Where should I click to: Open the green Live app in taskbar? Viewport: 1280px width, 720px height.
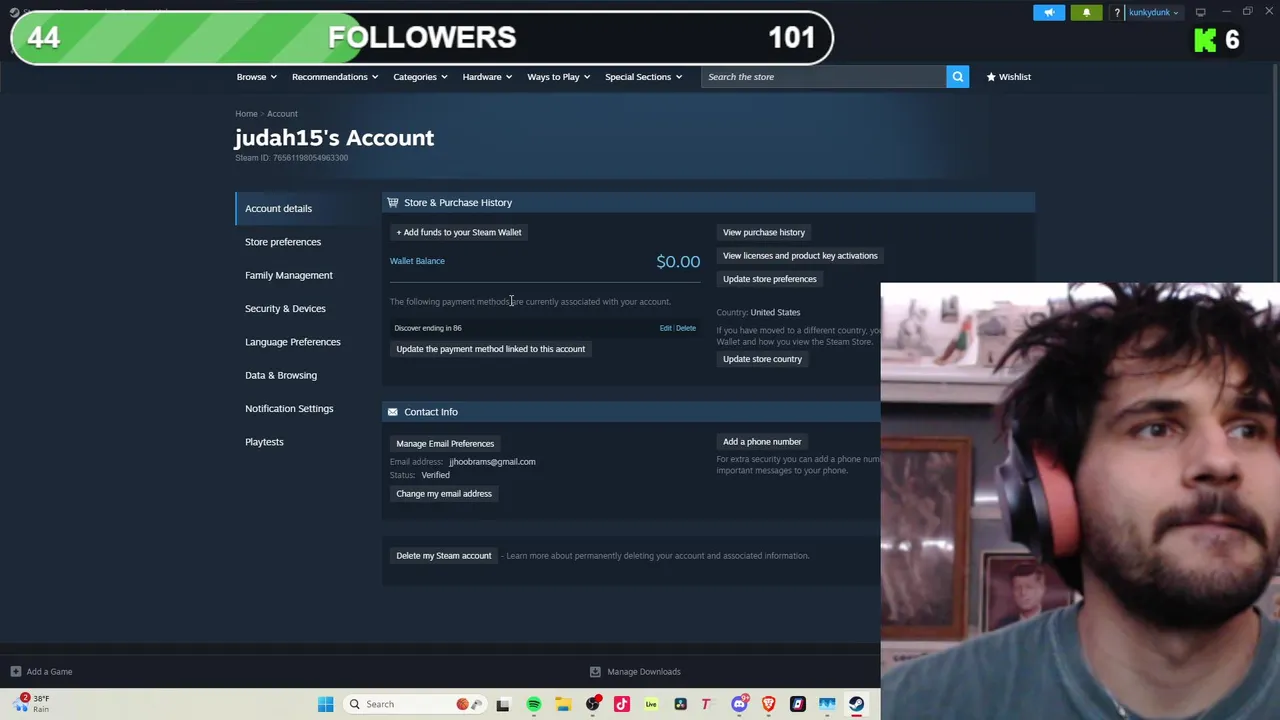pos(651,704)
